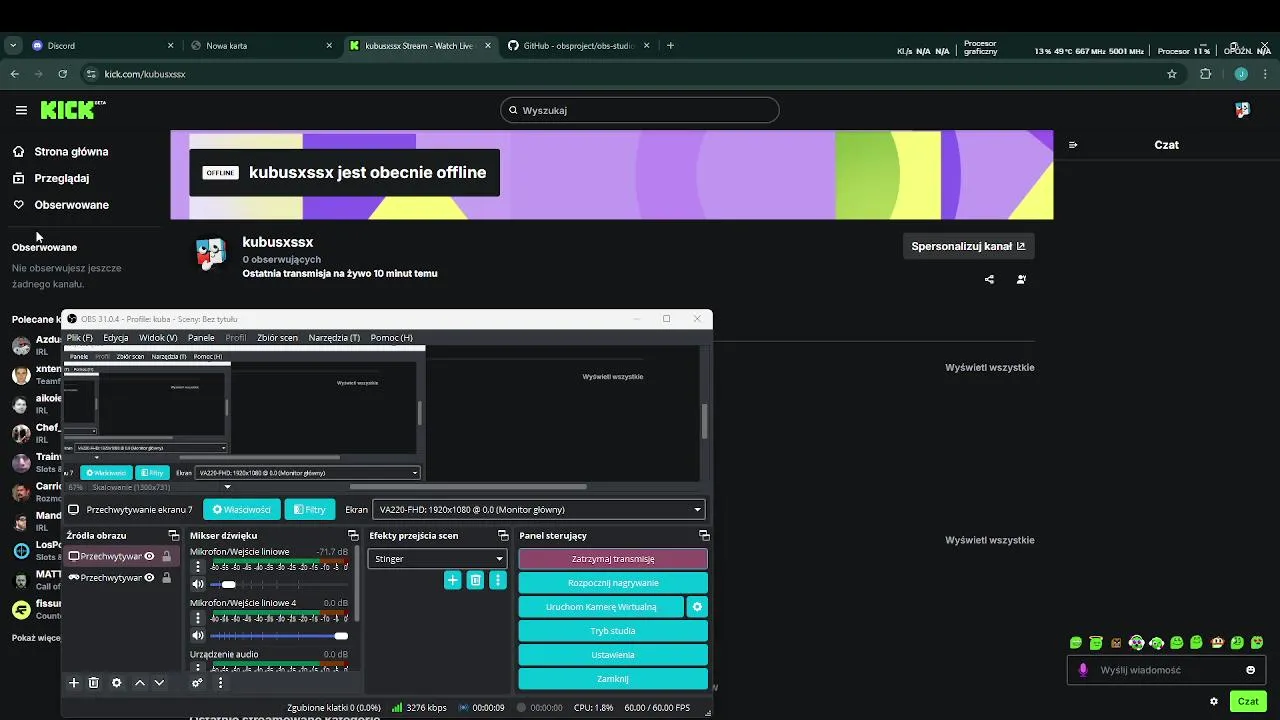Open options dots for Mikrofon/Wejście liniowe
Image resolution: width=1280 pixels, height=720 pixels.
pos(198,567)
